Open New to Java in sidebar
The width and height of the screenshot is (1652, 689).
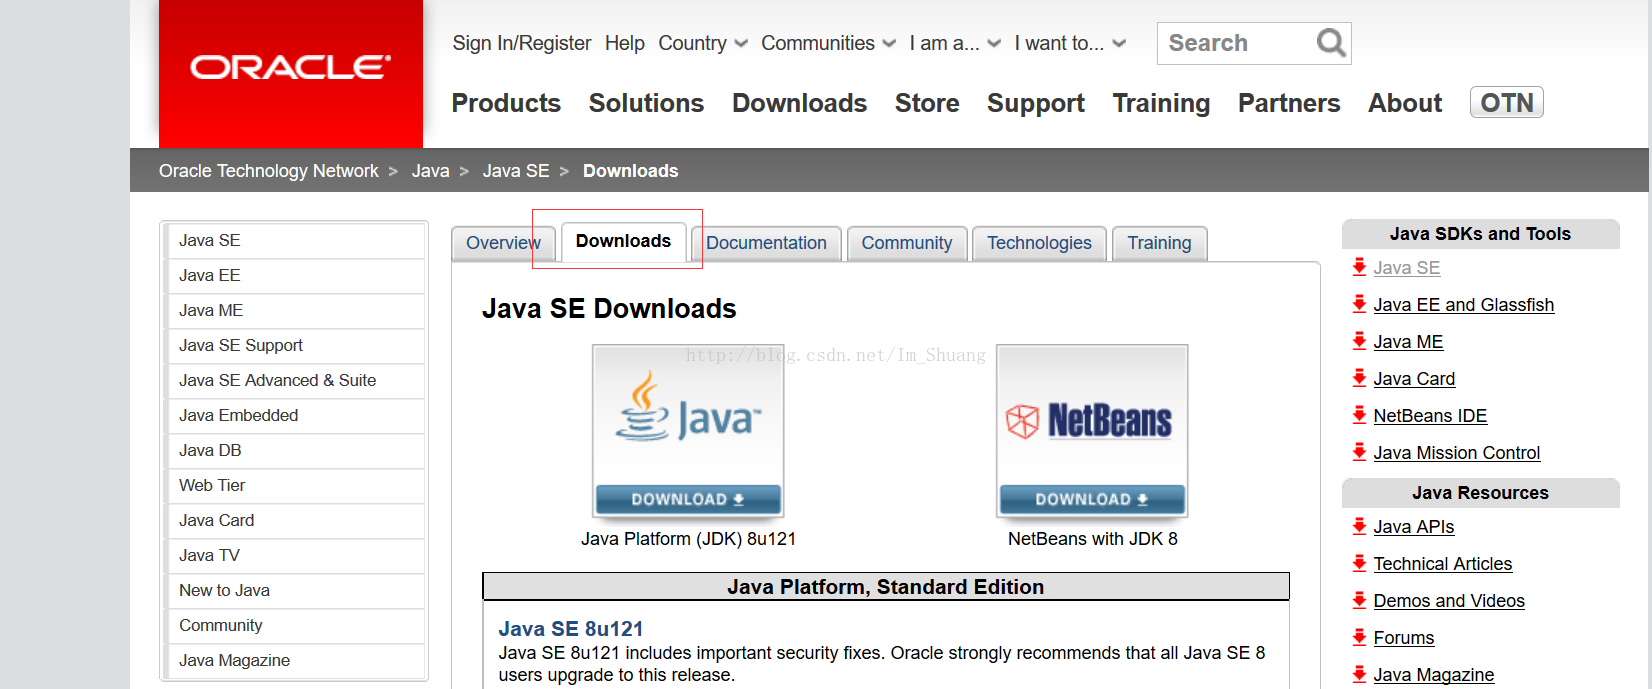point(295,591)
